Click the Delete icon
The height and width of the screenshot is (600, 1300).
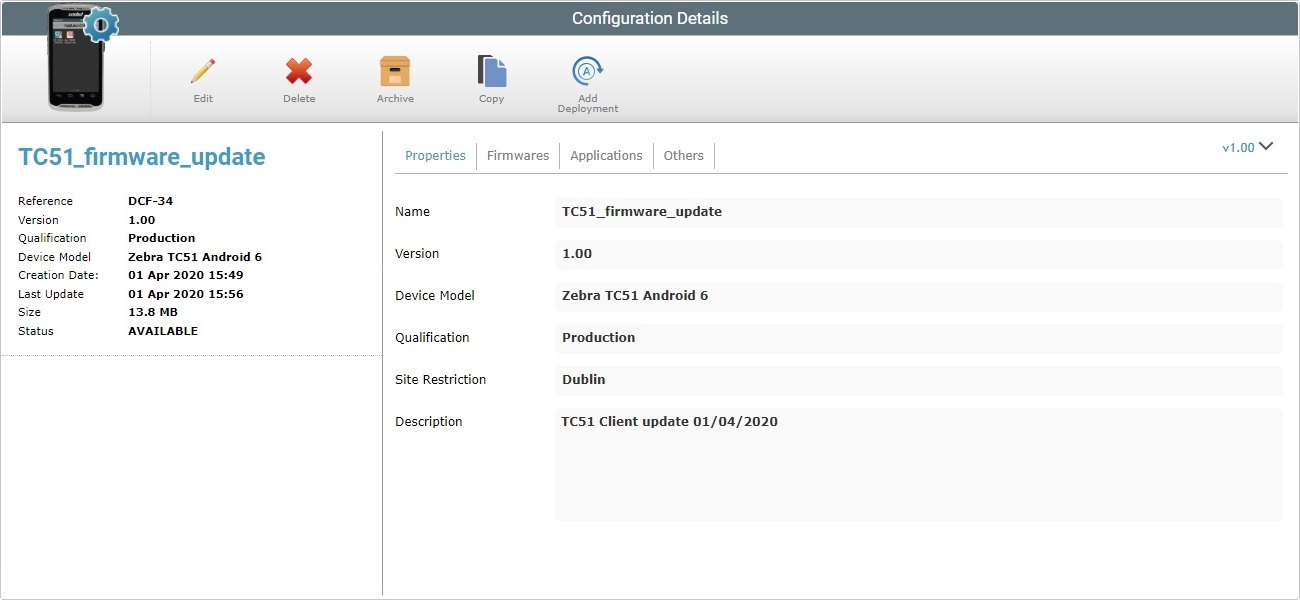pyautogui.click(x=298, y=72)
